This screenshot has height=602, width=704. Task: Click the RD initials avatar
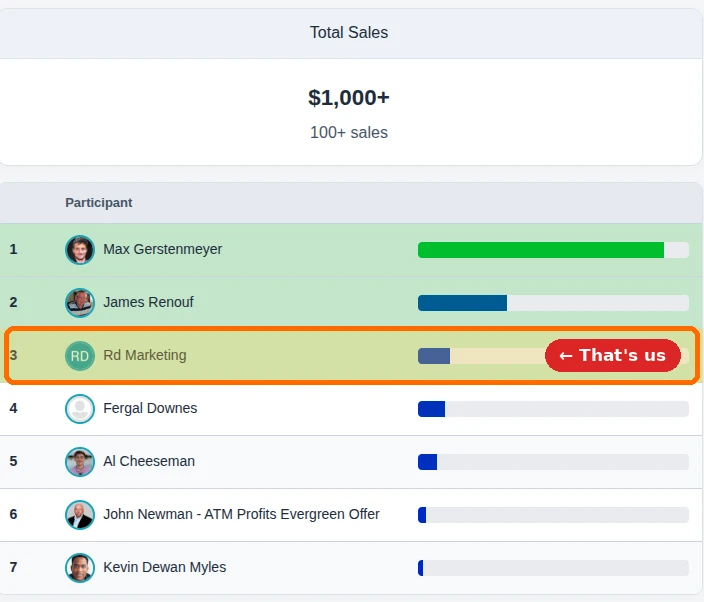pos(80,356)
